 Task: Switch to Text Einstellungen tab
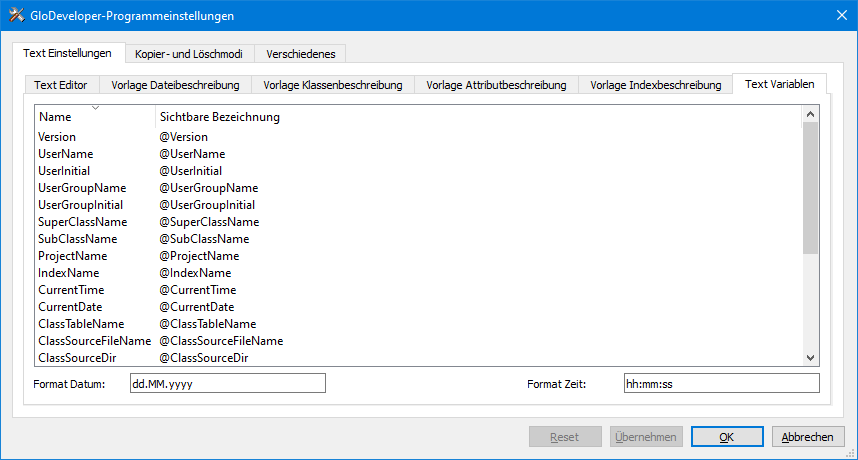[68, 54]
